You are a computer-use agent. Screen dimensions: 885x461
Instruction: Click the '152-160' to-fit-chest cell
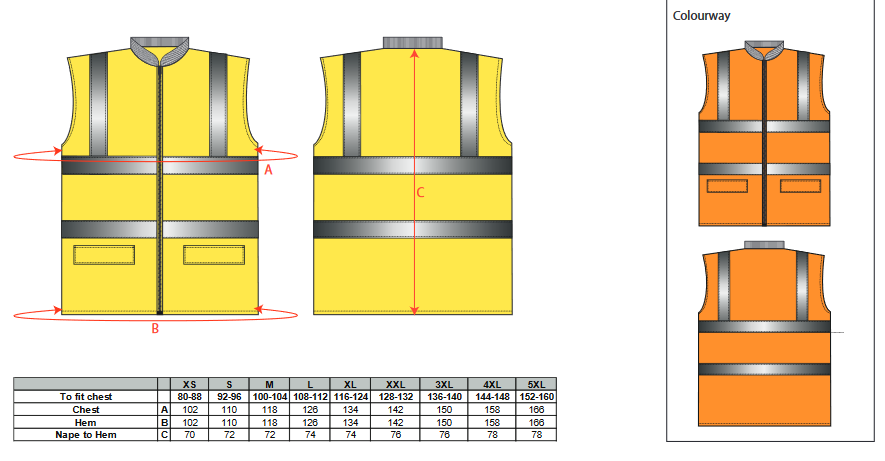coord(536,397)
